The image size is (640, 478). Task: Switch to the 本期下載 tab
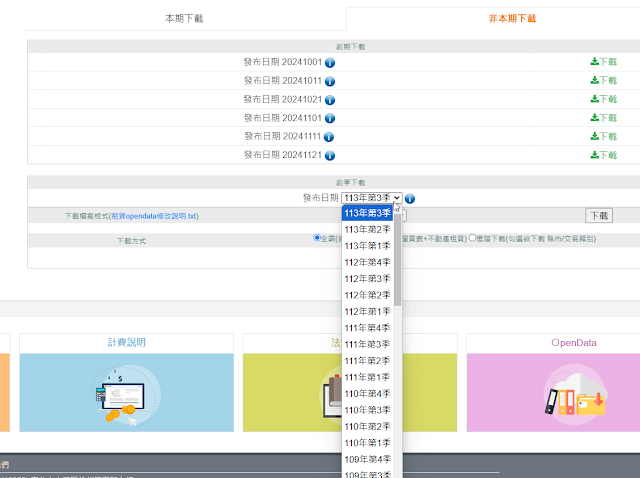tap(184, 18)
